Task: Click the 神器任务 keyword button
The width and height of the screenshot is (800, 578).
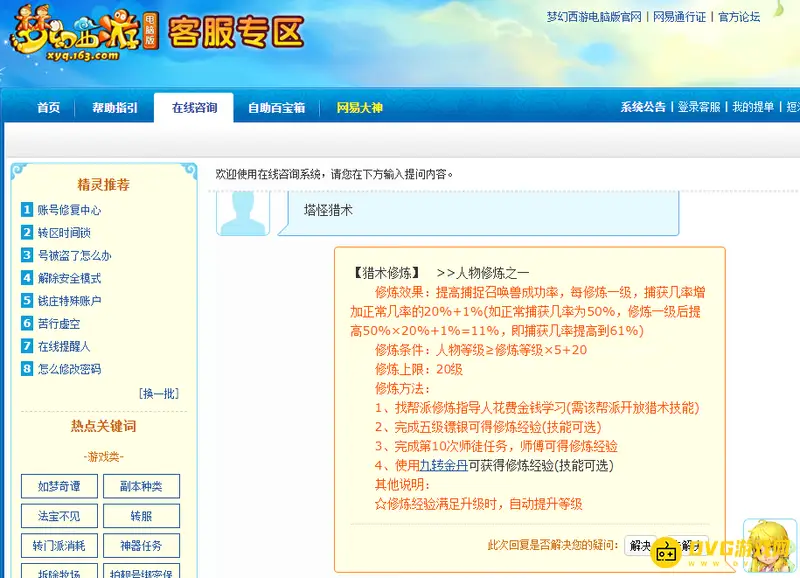Action: 141,545
